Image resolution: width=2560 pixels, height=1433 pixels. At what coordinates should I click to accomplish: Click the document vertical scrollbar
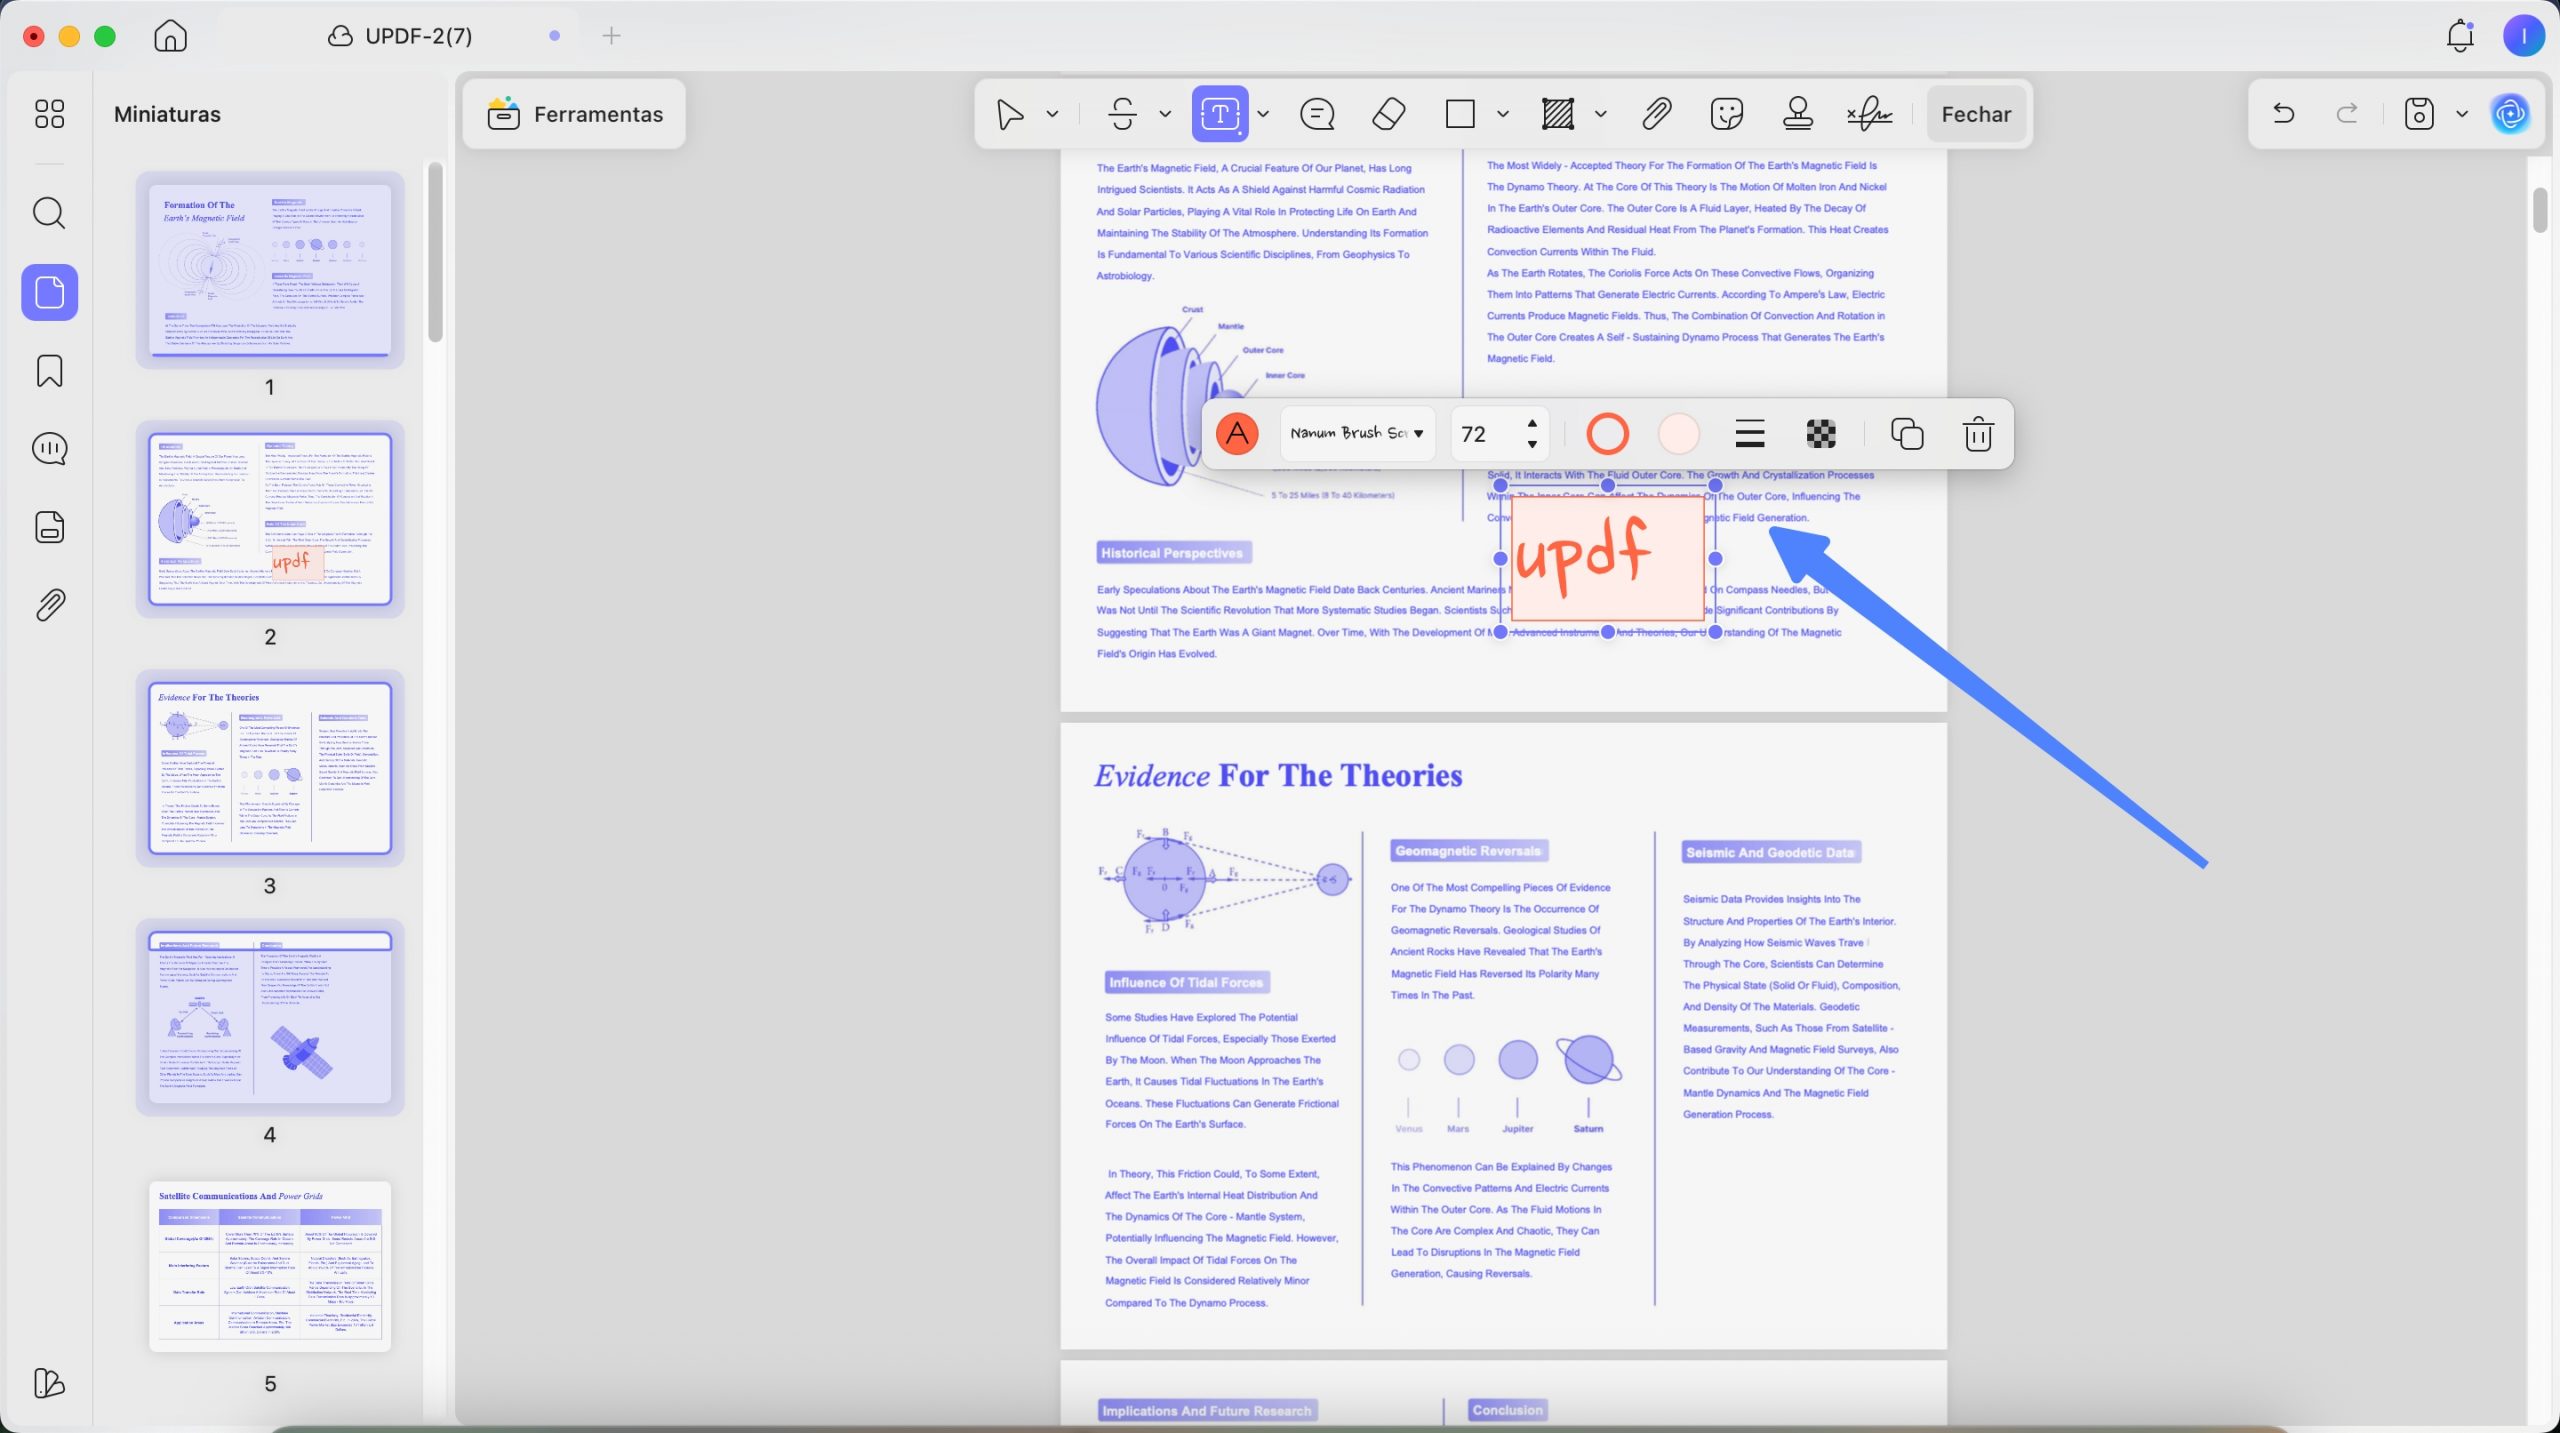click(2540, 210)
